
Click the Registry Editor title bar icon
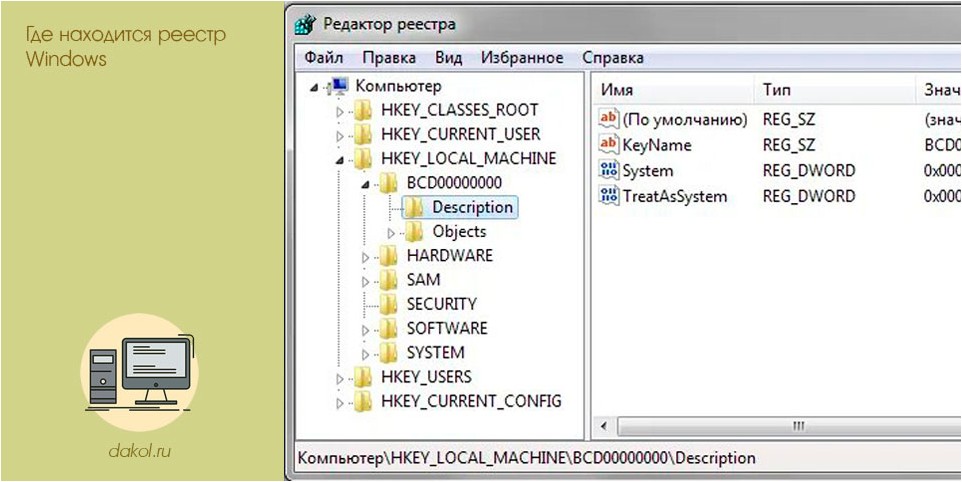point(306,26)
